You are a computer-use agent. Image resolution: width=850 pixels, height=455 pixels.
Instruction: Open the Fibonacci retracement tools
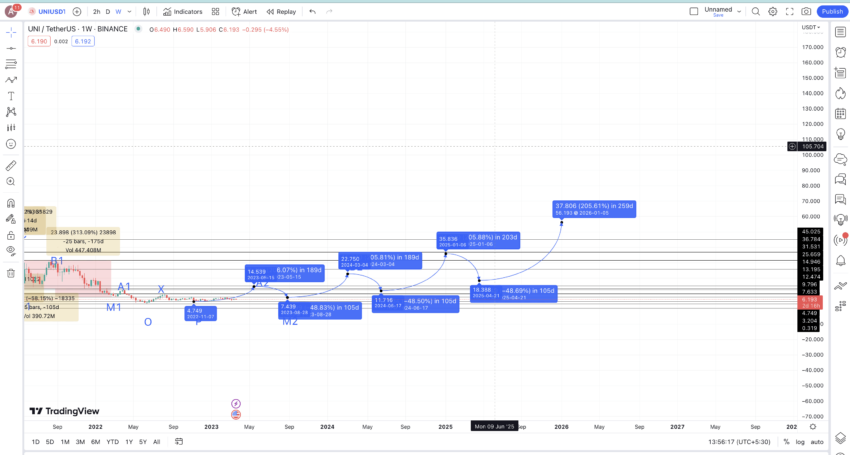click(10, 65)
